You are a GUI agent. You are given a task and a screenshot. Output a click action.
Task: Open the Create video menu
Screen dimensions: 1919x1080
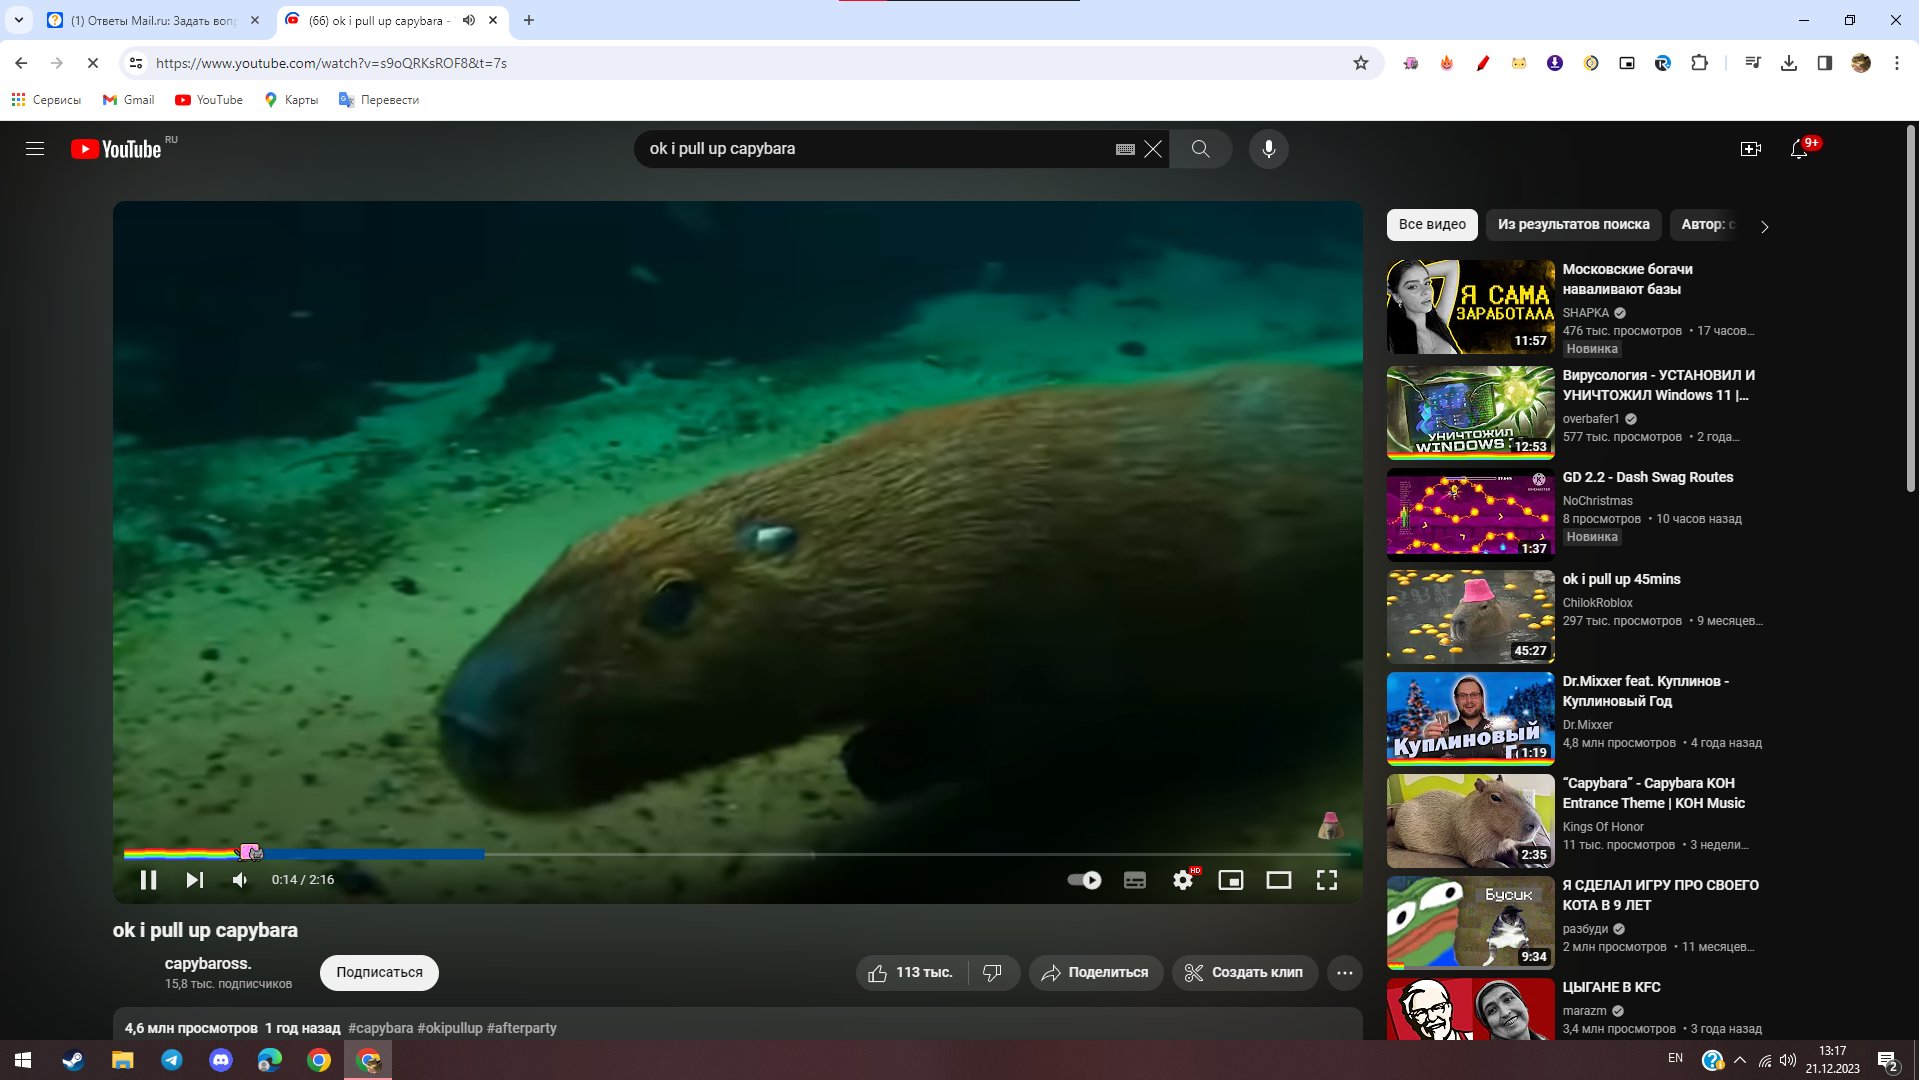coord(1751,149)
